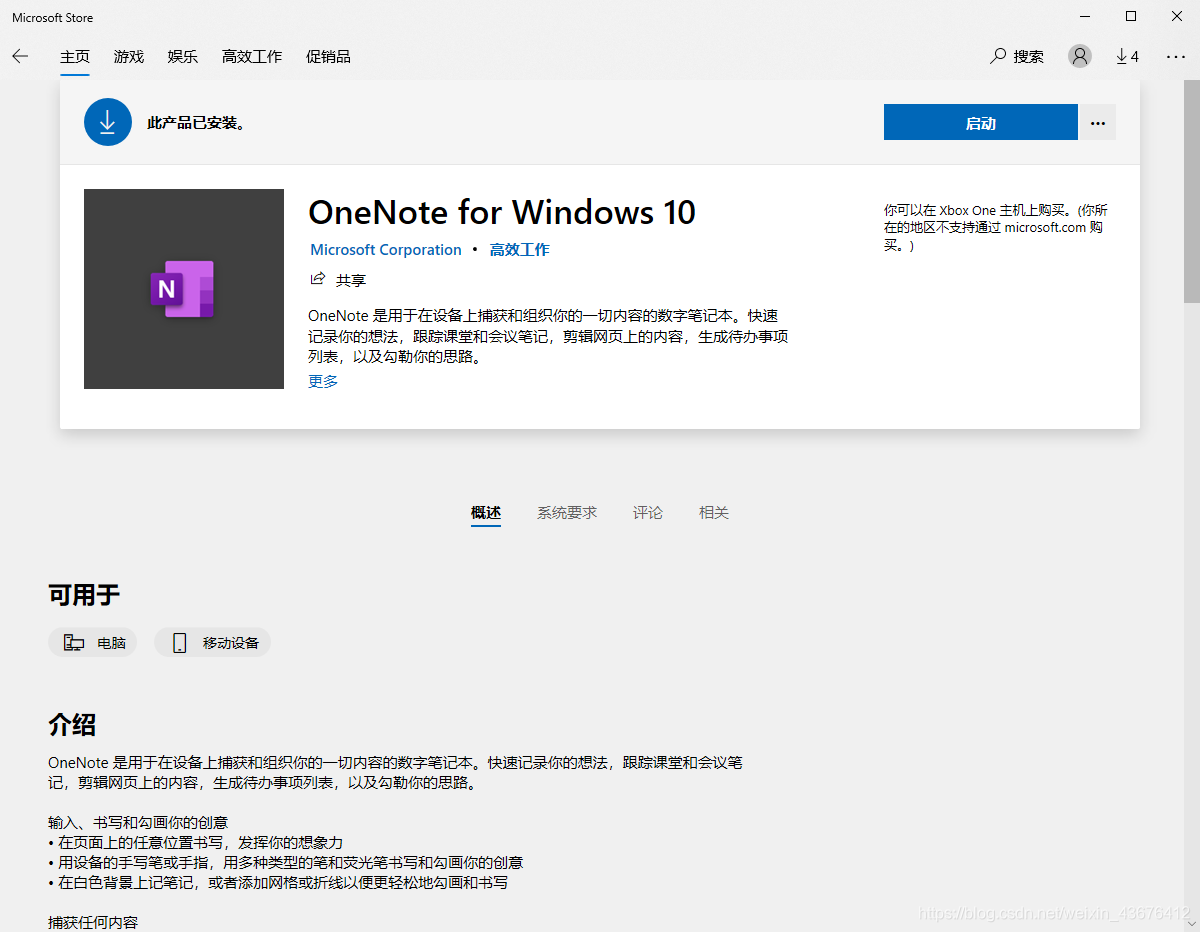Screen dimensions: 1200x932
Task: Click the 捕获任何内容 line
Action: pos(93,922)
